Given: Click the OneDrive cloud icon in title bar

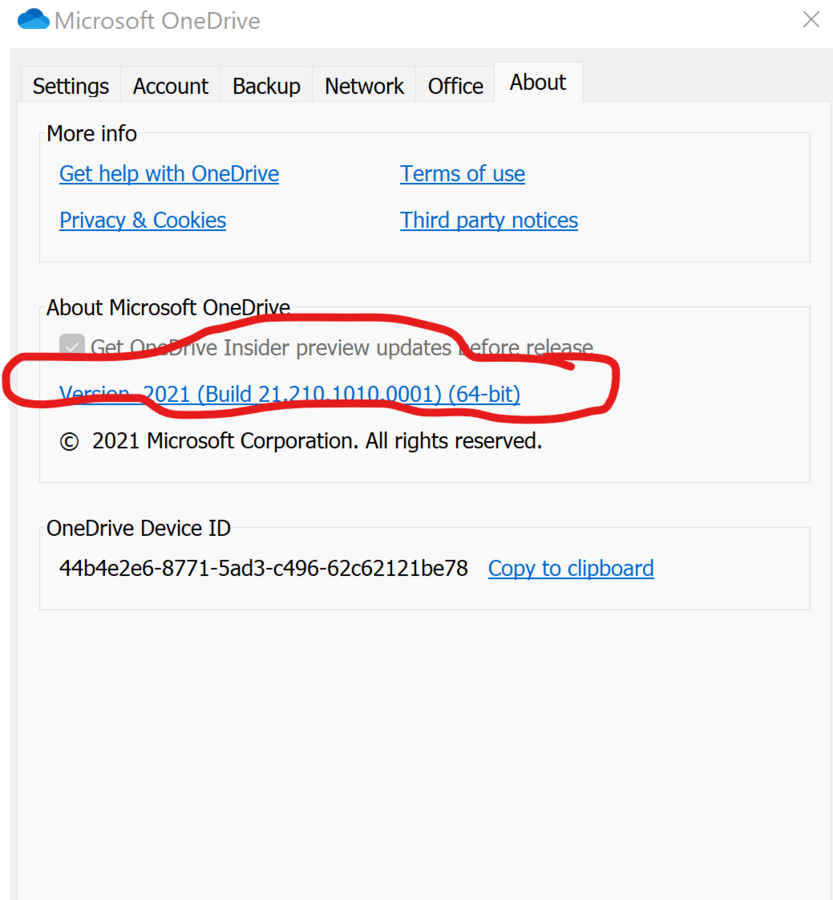Looking at the screenshot, I should pyautogui.click(x=33, y=19).
